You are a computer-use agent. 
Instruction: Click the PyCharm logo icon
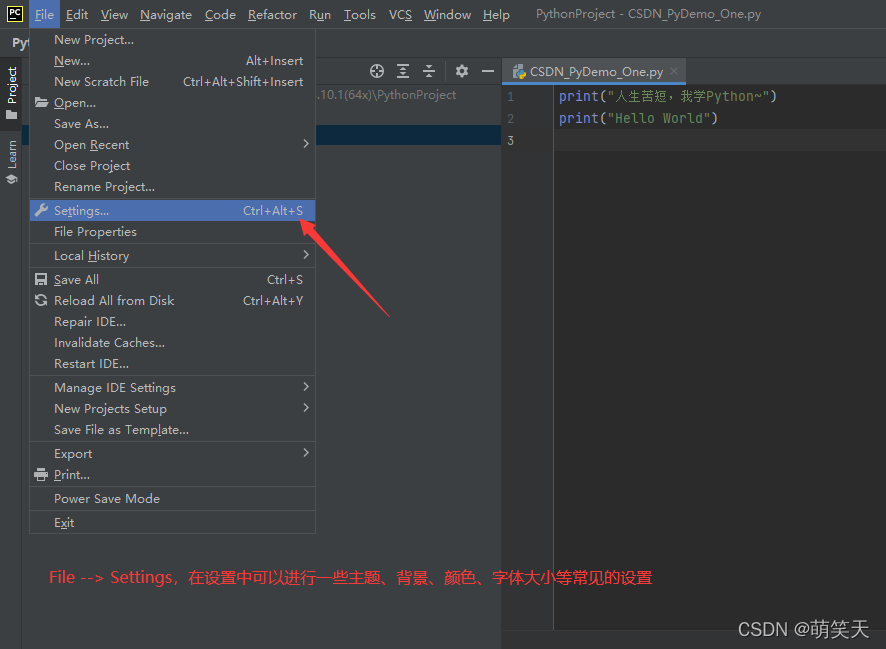click(x=14, y=14)
